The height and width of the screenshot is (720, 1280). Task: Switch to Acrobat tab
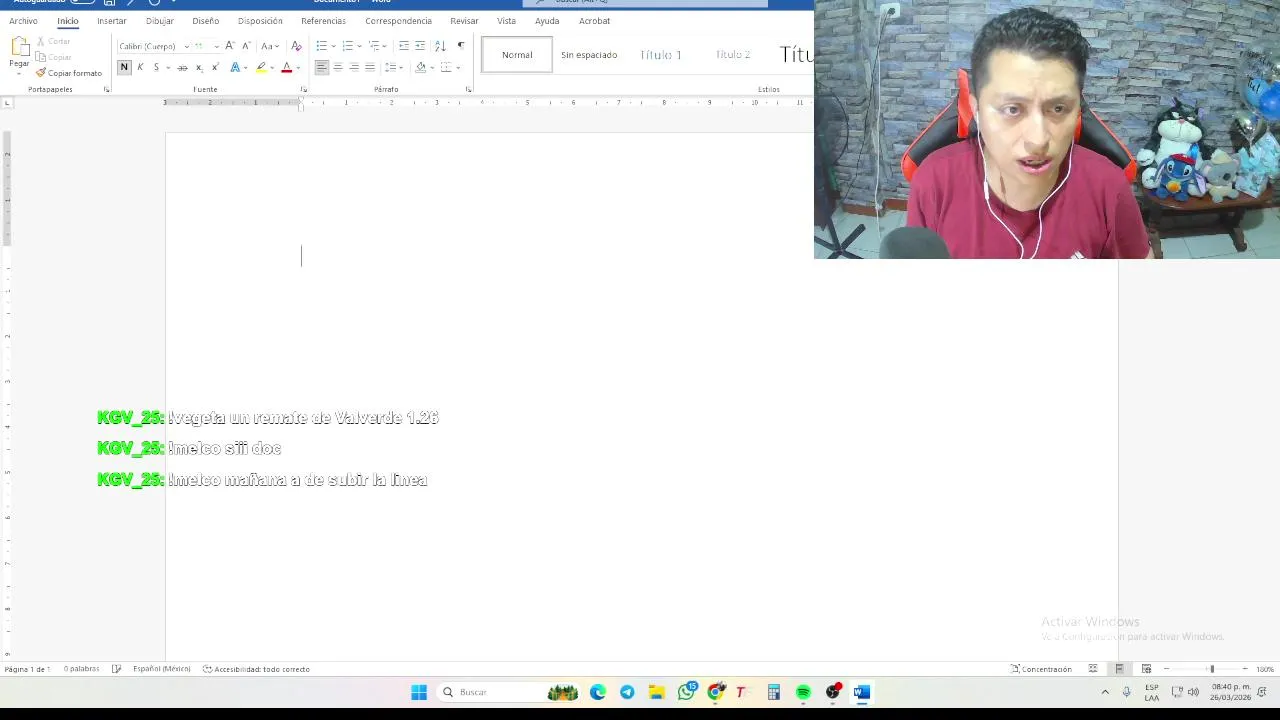pyautogui.click(x=595, y=20)
